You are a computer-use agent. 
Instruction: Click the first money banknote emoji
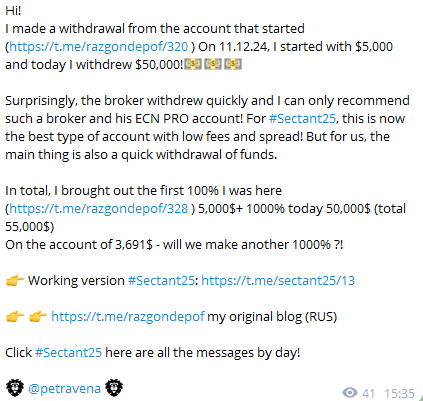coord(193,64)
